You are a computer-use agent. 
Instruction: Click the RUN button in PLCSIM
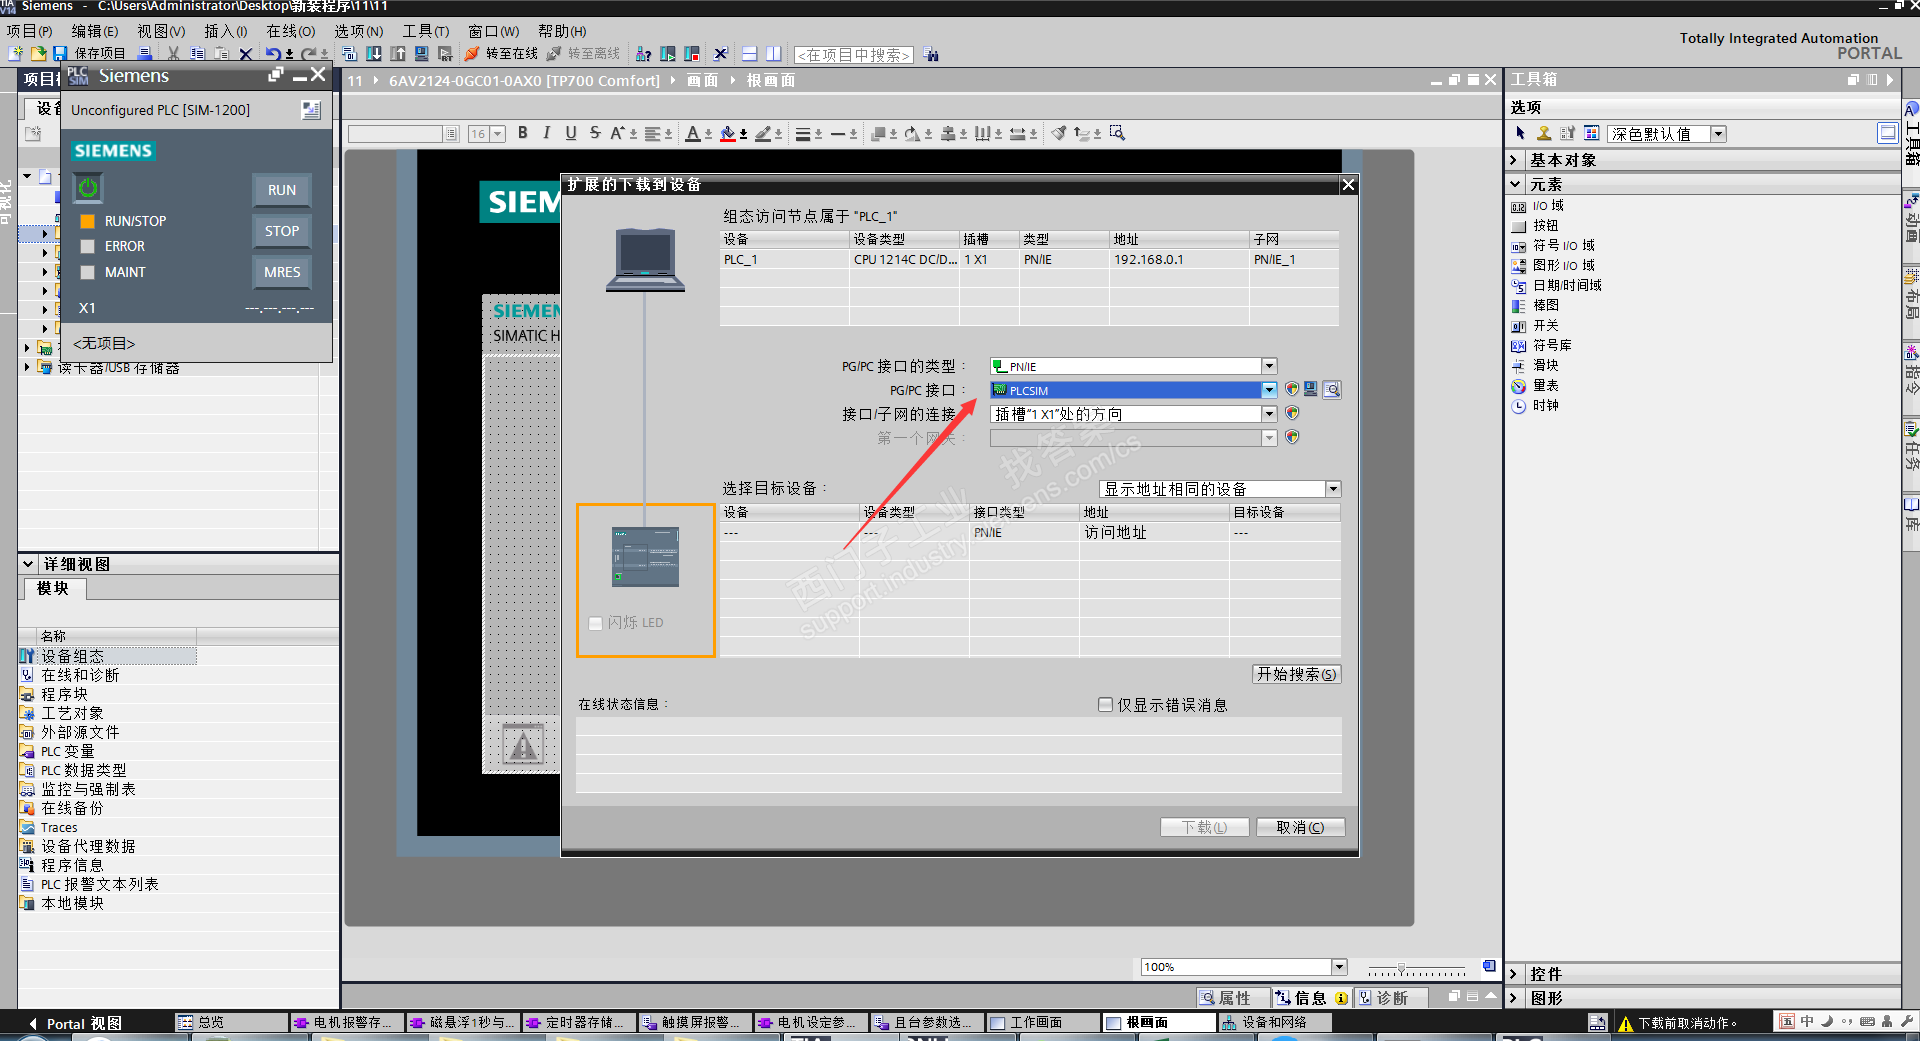(282, 190)
